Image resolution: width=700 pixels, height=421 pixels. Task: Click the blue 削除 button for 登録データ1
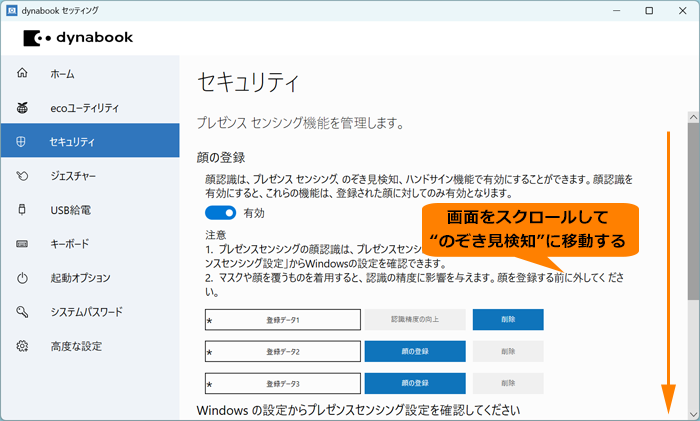(508, 320)
